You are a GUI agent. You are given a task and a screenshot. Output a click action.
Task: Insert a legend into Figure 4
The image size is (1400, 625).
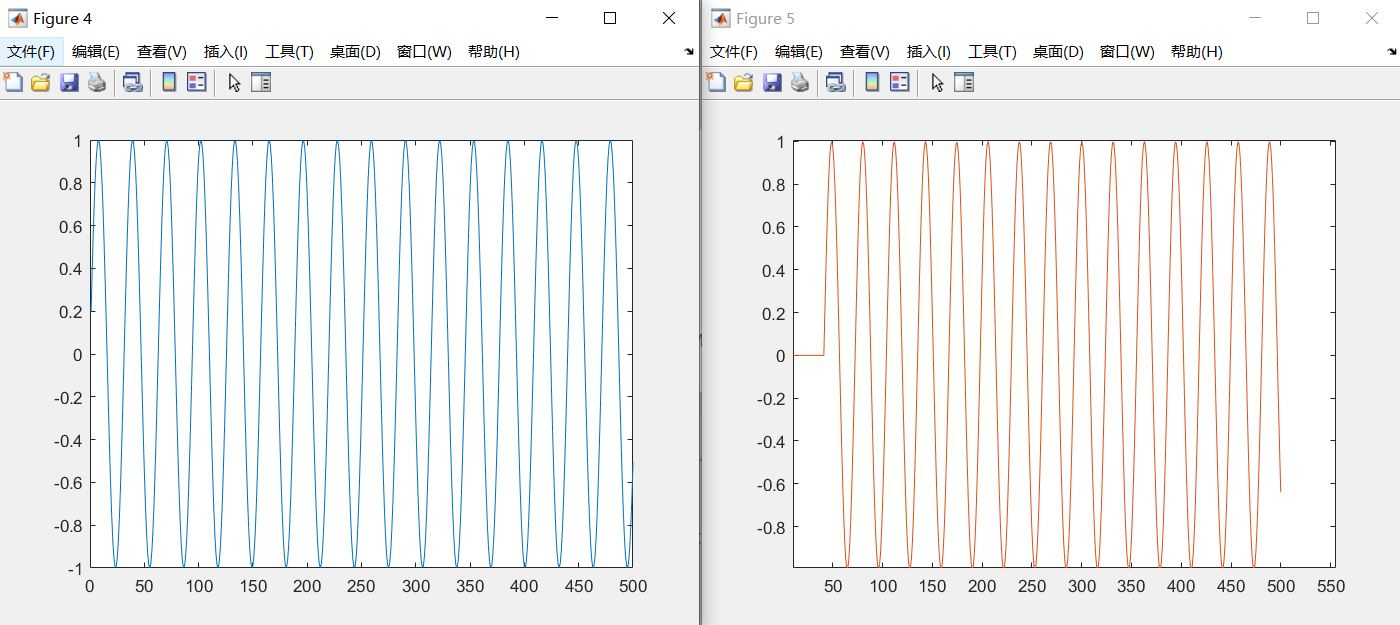click(x=196, y=82)
